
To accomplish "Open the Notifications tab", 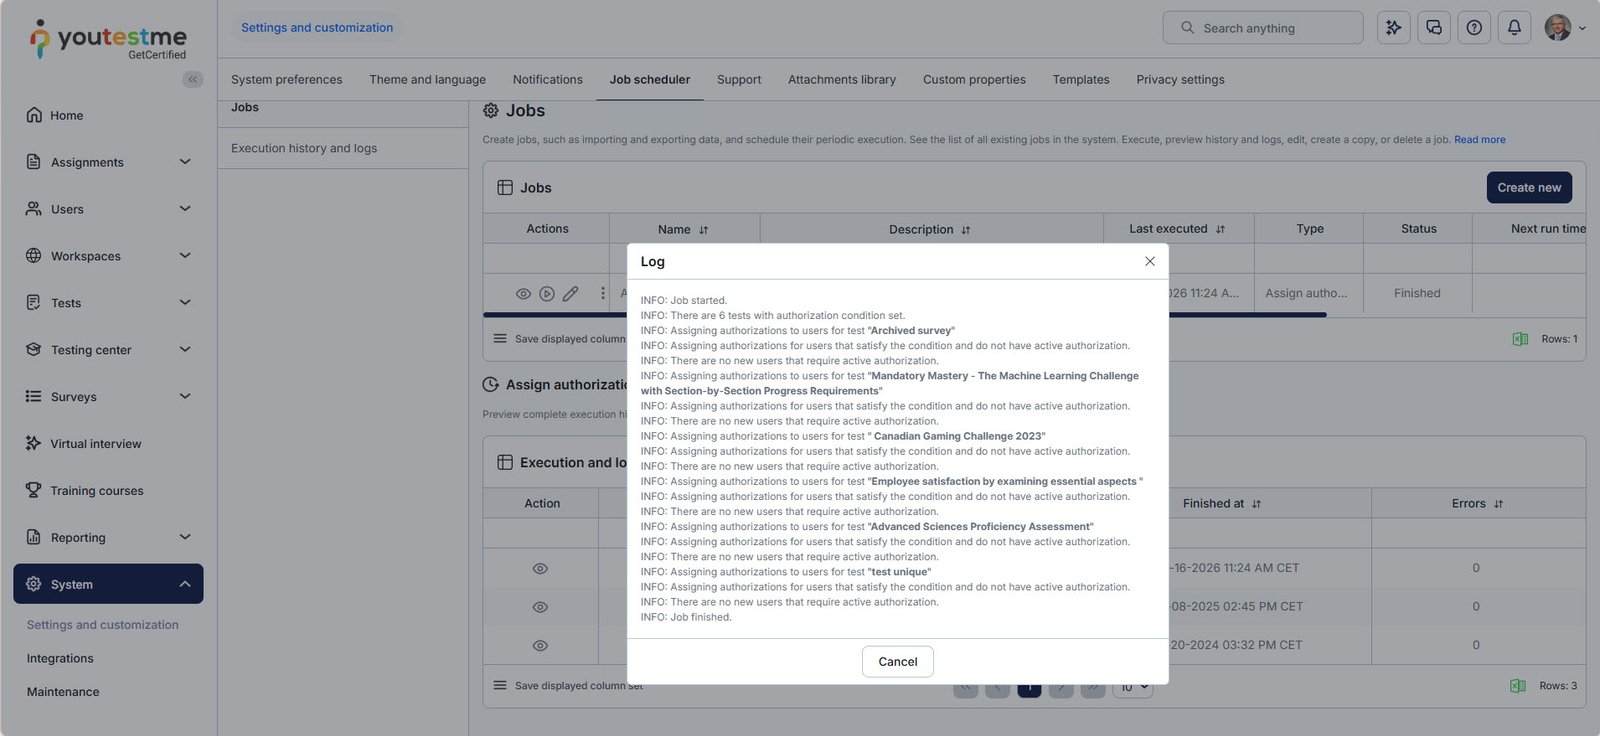I will click(547, 80).
